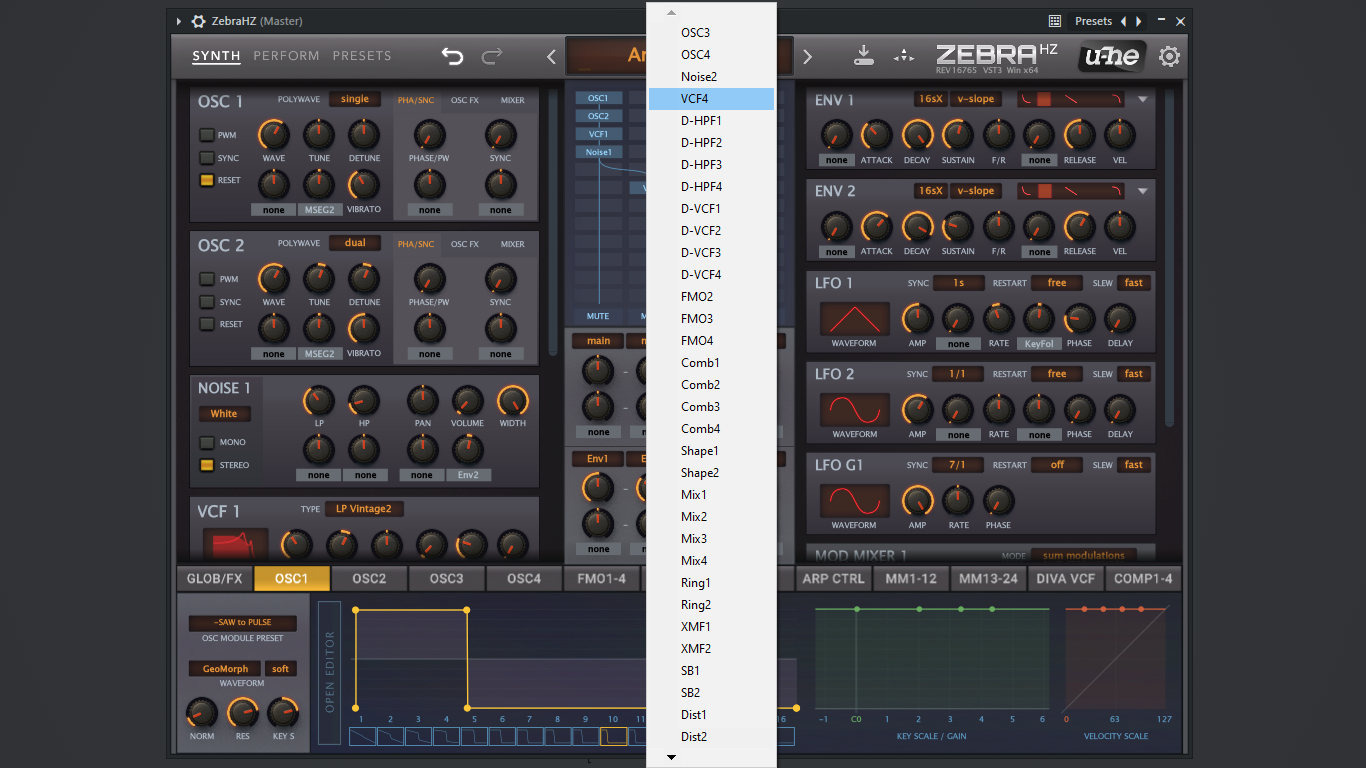Open the GLOB/FX lower tab
Viewport: 1366px width, 768px height.
[x=215, y=578]
